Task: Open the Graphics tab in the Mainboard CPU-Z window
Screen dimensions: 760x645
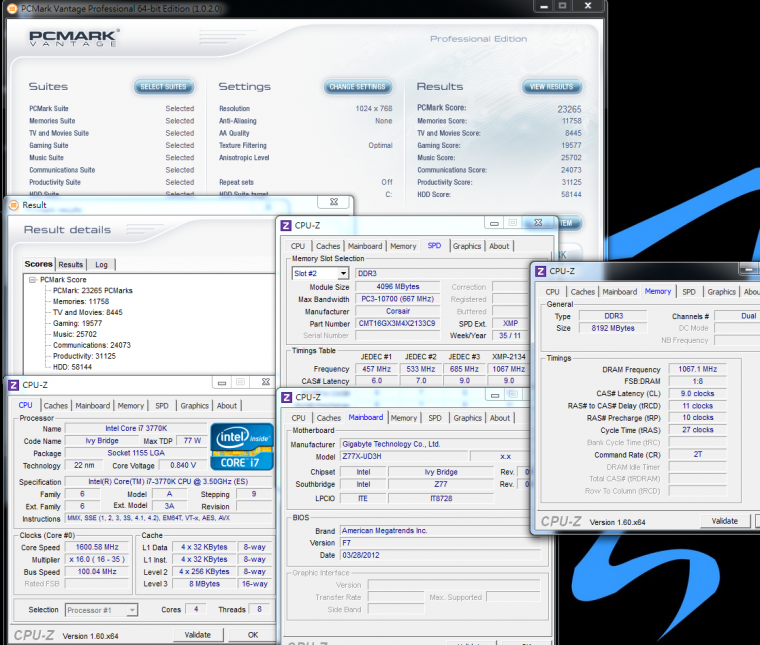Action: coord(466,418)
